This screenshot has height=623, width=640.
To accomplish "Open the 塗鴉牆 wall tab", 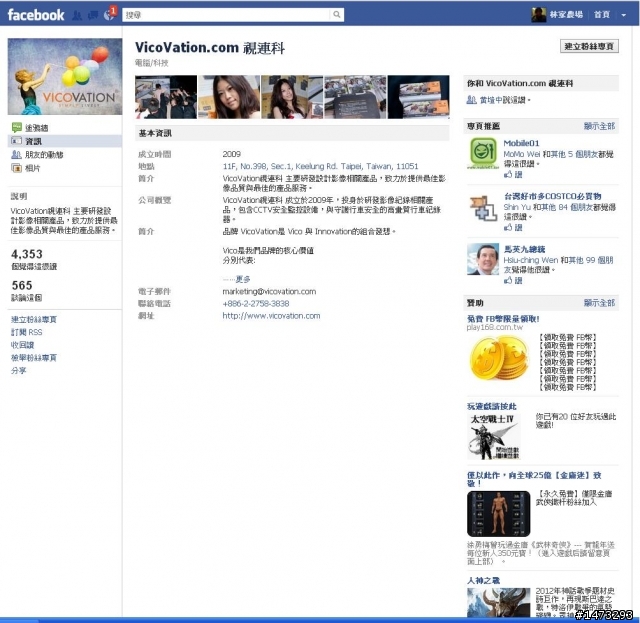I will pyautogui.click(x=37, y=128).
